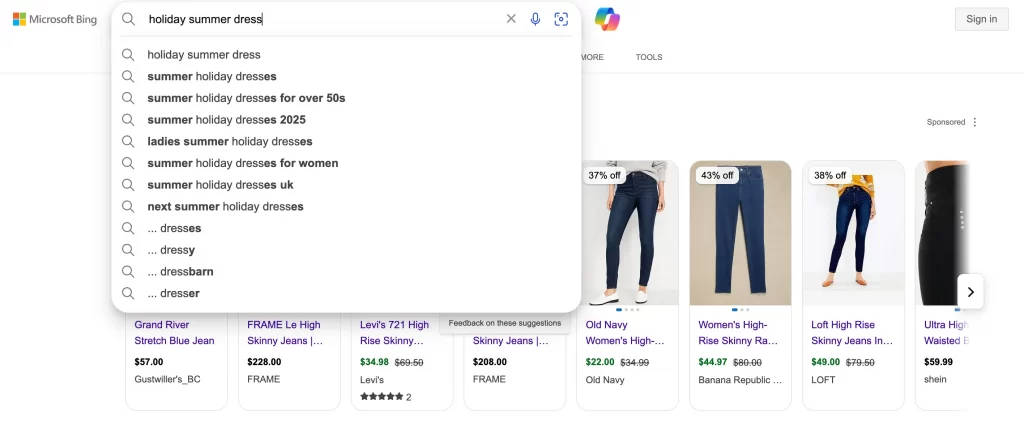The height and width of the screenshot is (428, 1024).
Task: Click the LOFT seller name
Action: (823, 380)
